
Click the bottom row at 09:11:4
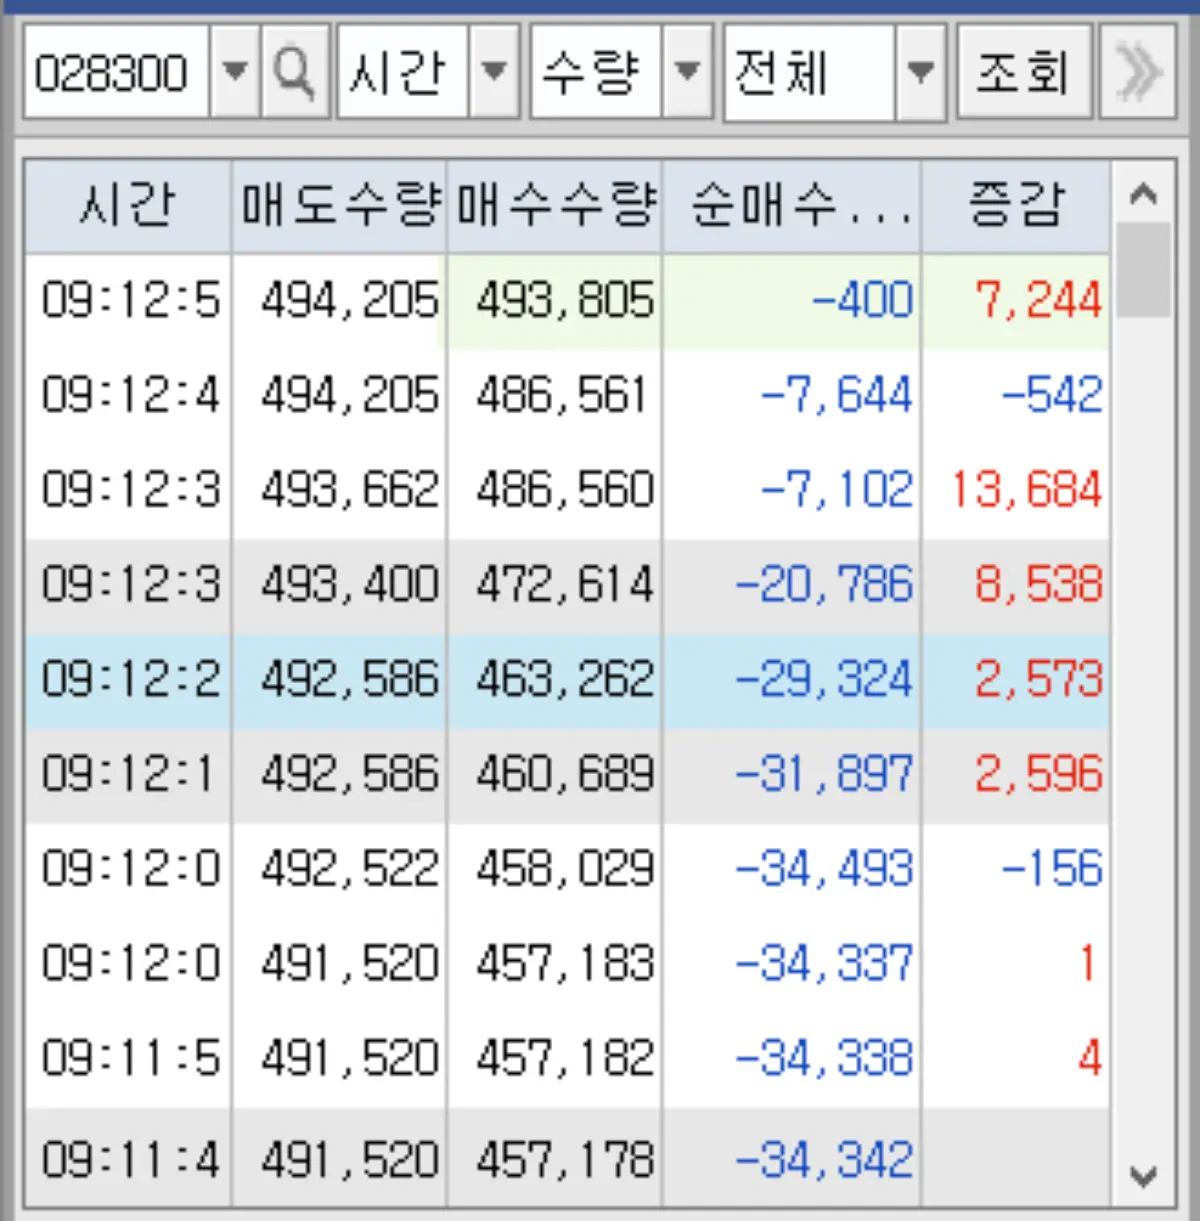tap(560, 1159)
